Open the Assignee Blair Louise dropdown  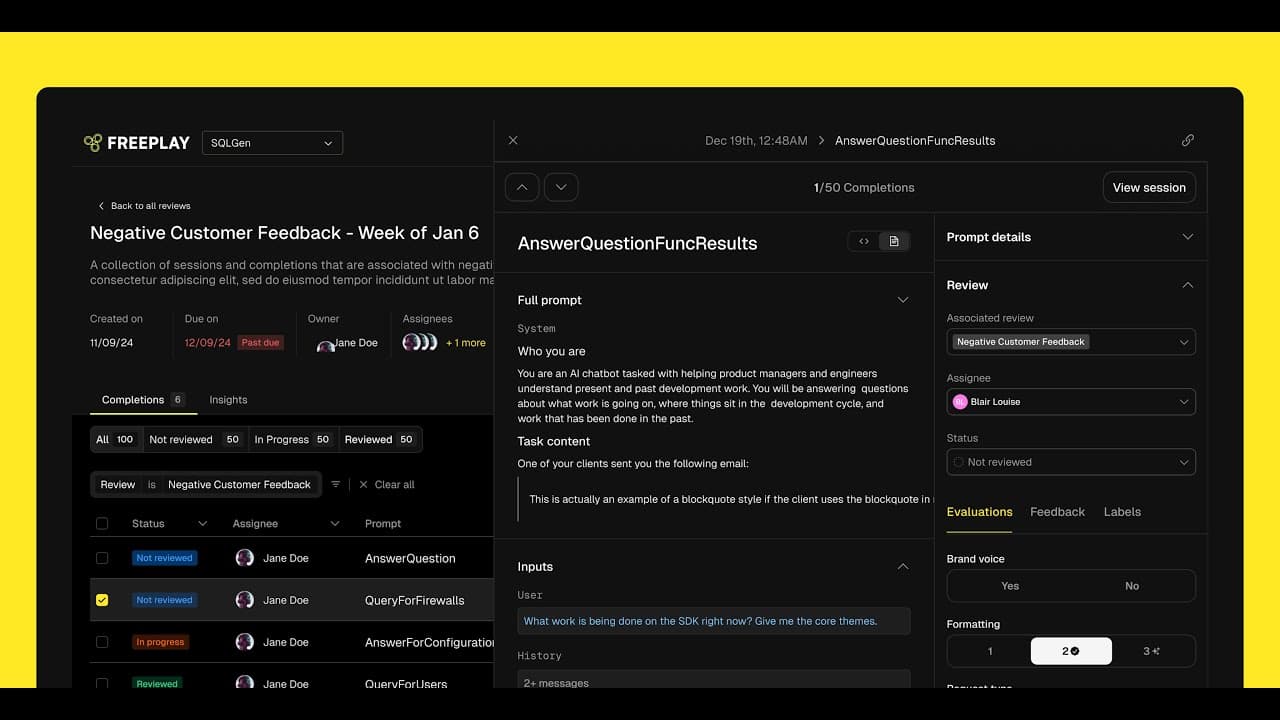click(1070, 402)
